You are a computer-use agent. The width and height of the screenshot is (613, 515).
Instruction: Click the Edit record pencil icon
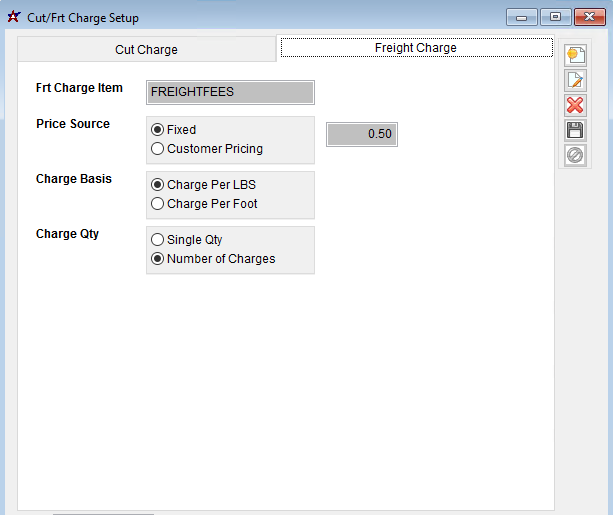pos(575,80)
